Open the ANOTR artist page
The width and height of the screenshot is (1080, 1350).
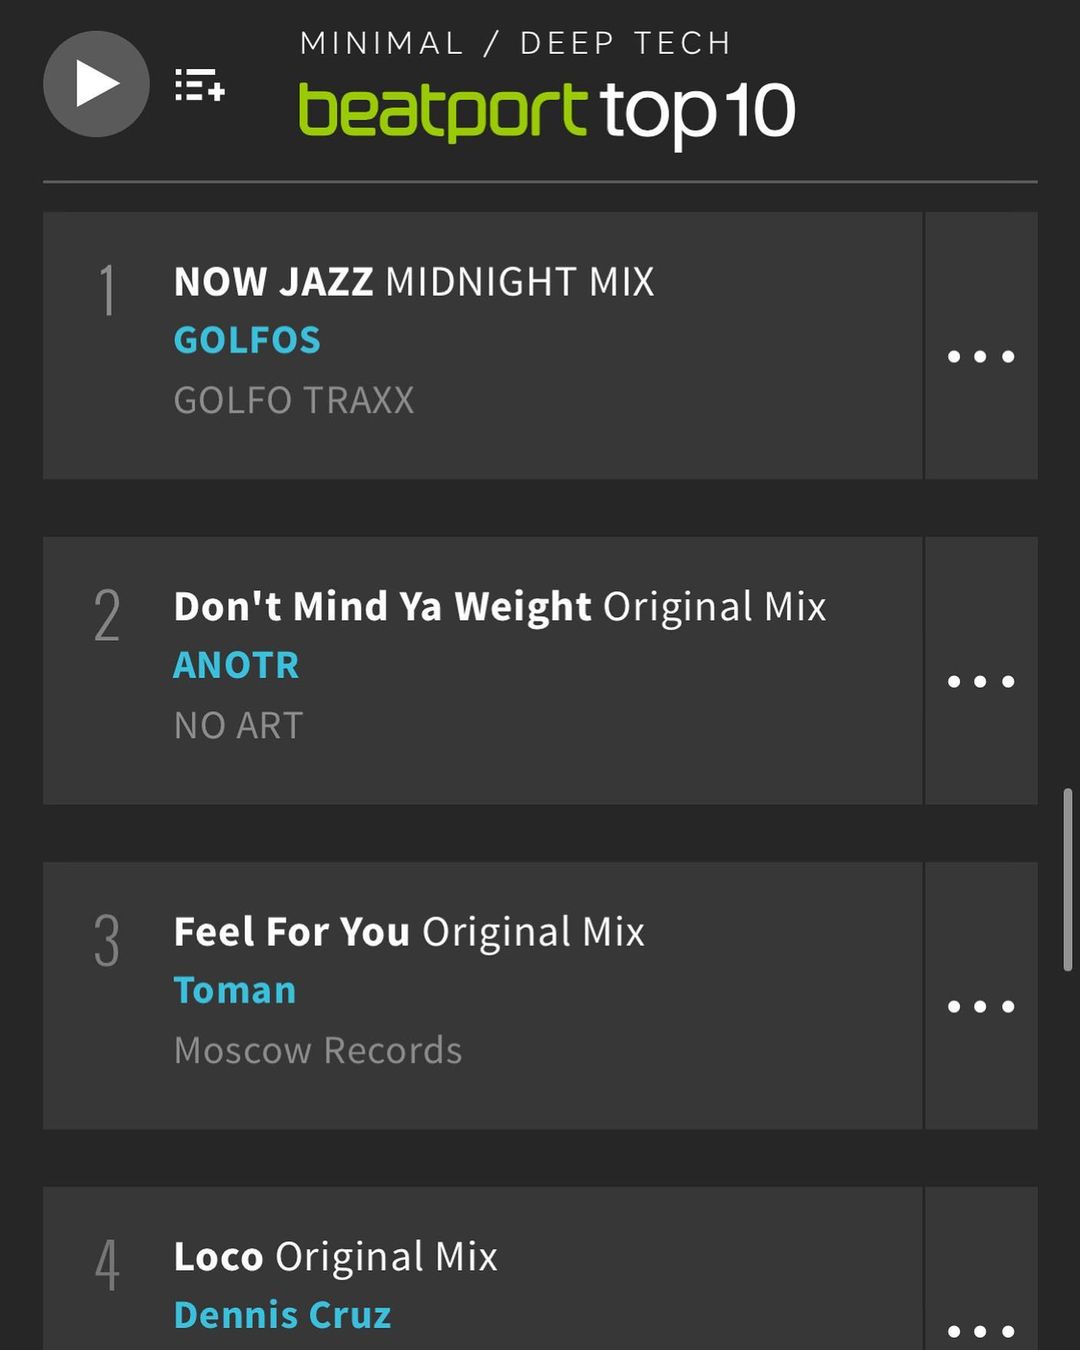[236, 666]
